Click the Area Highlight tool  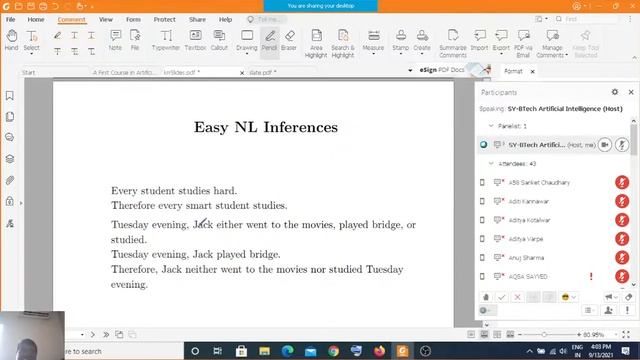point(316,43)
